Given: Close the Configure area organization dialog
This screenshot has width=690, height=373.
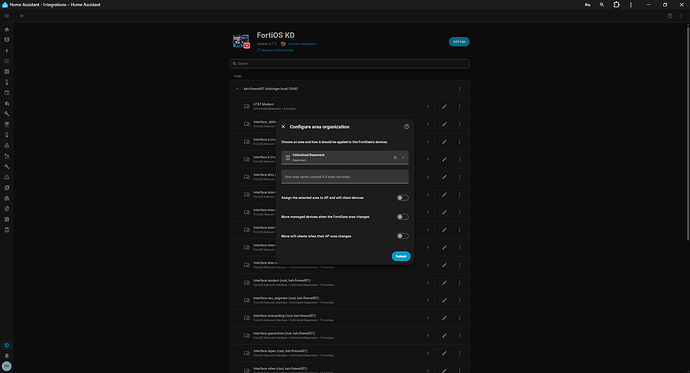Looking at the screenshot, I should [x=283, y=127].
